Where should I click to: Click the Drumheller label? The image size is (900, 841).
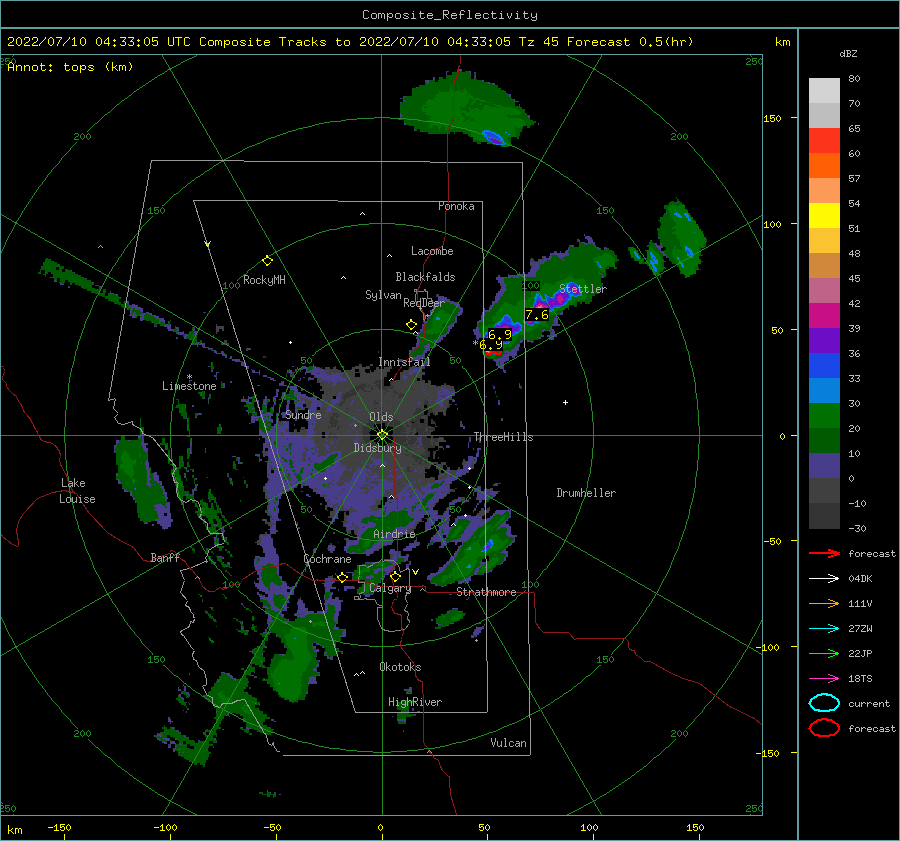point(586,493)
